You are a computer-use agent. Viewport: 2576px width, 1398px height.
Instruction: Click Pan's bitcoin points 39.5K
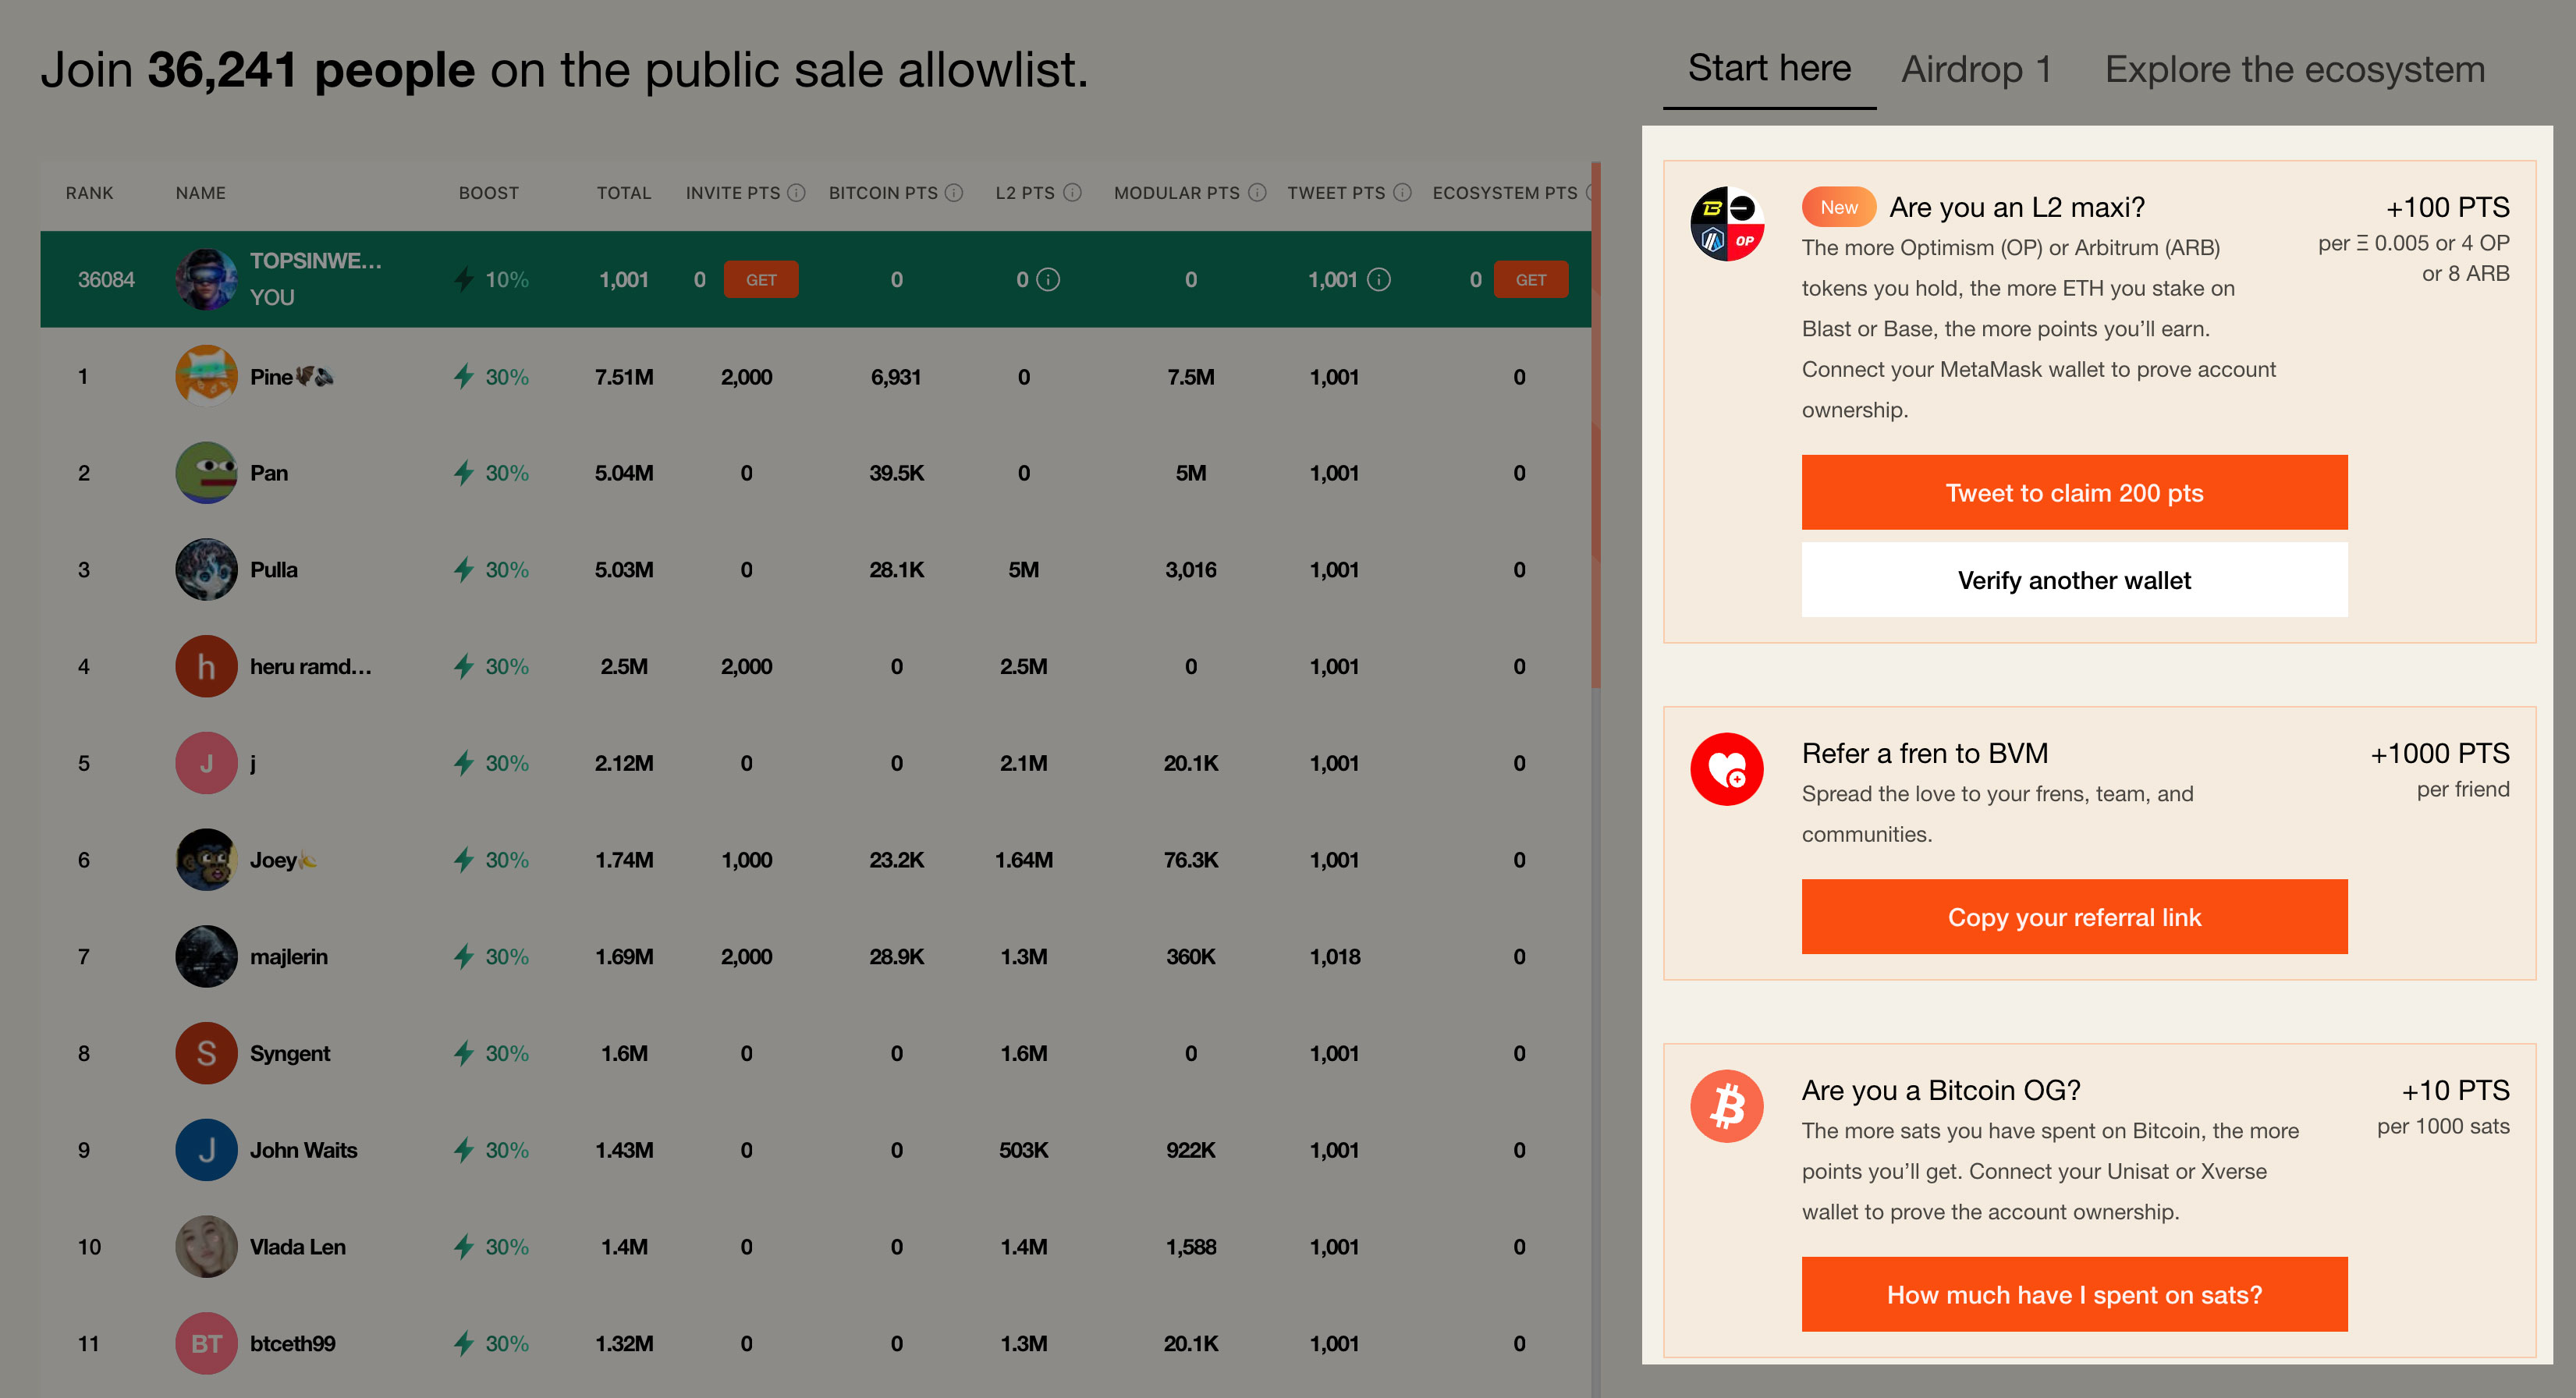point(896,473)
